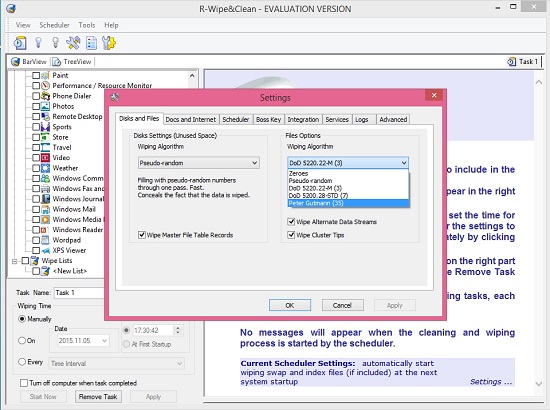Open the Scheduler menu
Screen dimensions: 550x410
[x=54, y=25]
